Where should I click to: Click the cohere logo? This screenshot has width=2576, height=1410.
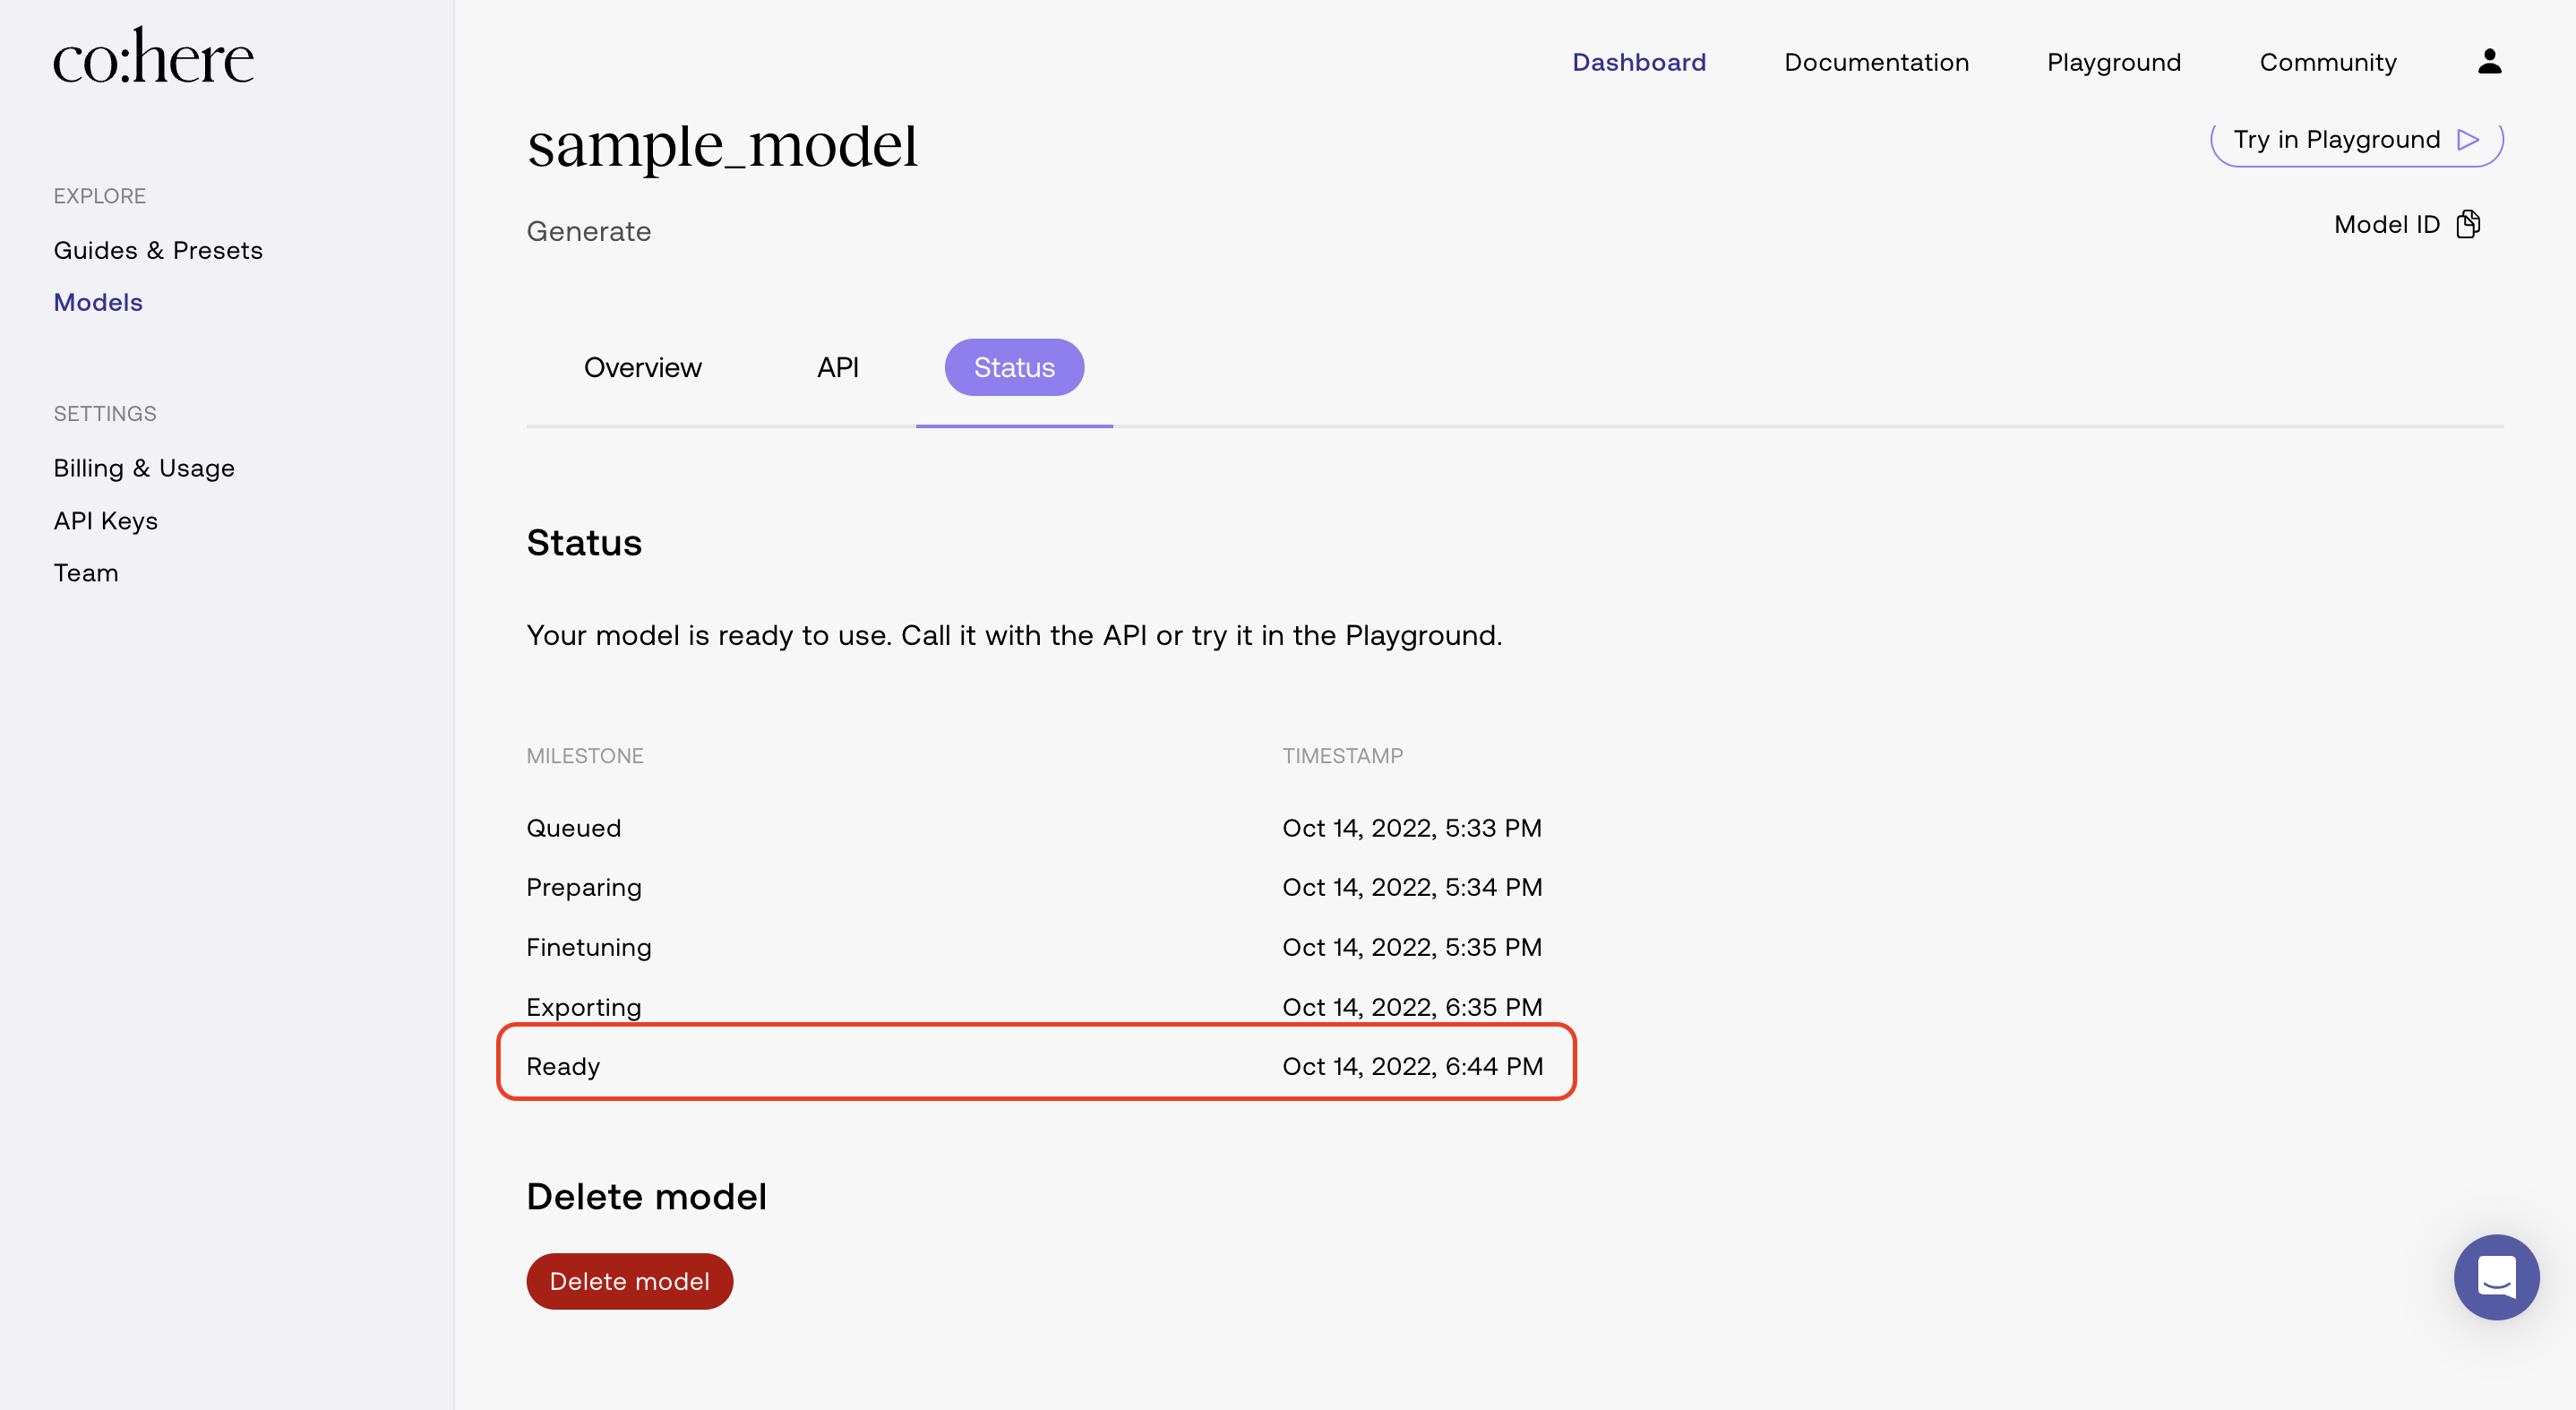click(x=153, y=57)
